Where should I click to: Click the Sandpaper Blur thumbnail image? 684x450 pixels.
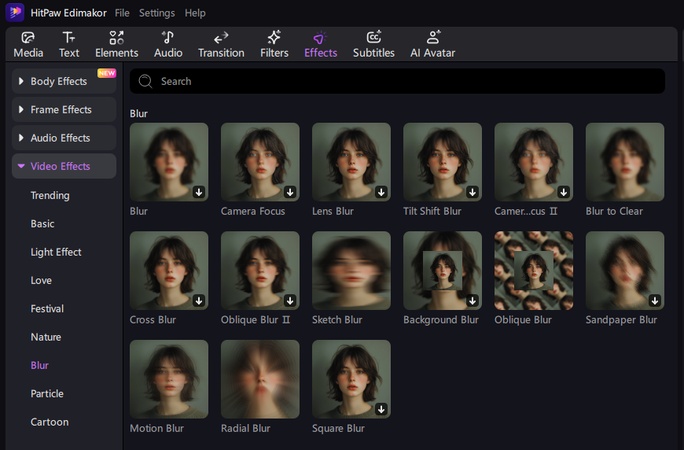(x=625, y=270)
